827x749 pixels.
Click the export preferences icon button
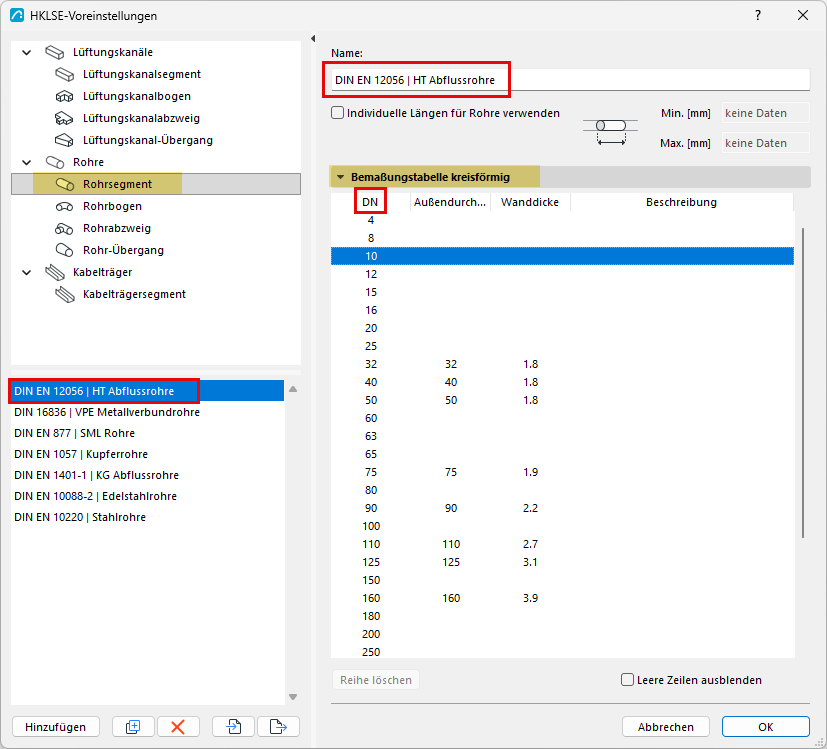point(278,727)
